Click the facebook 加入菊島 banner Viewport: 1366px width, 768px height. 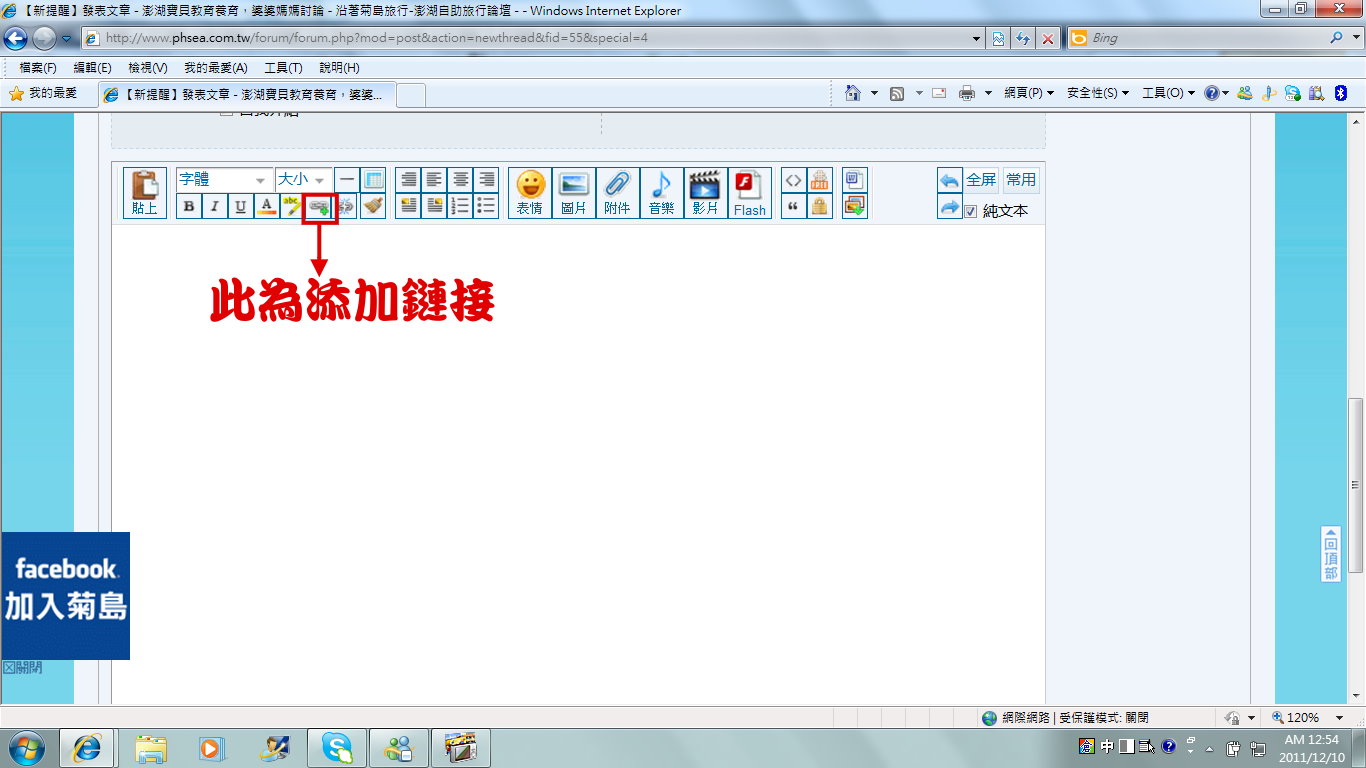click(x=66, y=596)
